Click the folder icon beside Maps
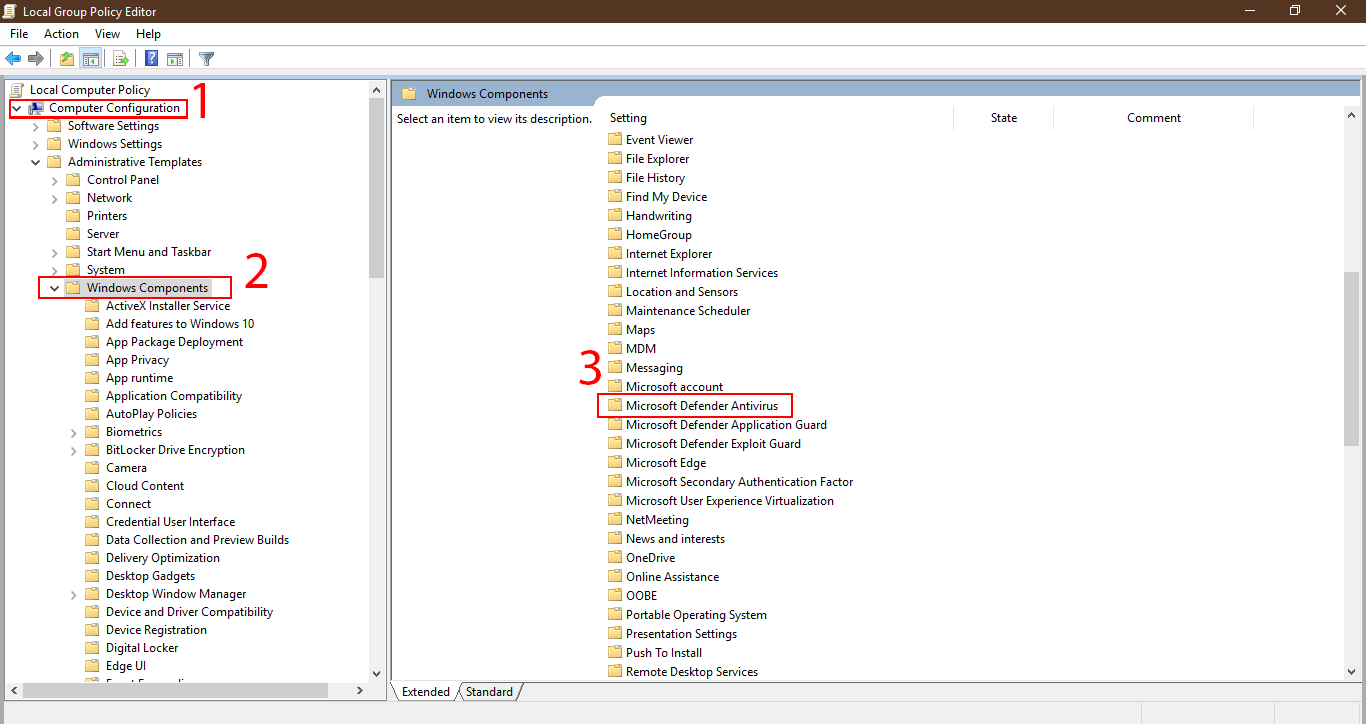This screenshot has height=724, width=1366. point(615,330)
